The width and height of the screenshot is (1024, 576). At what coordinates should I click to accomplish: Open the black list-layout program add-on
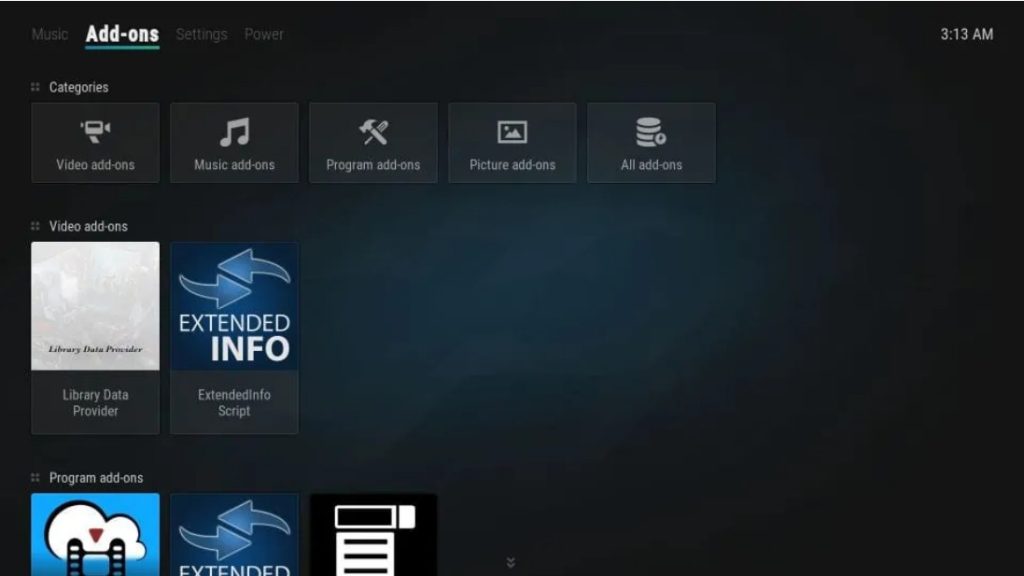pyautogui.click(x=374, y=535)
